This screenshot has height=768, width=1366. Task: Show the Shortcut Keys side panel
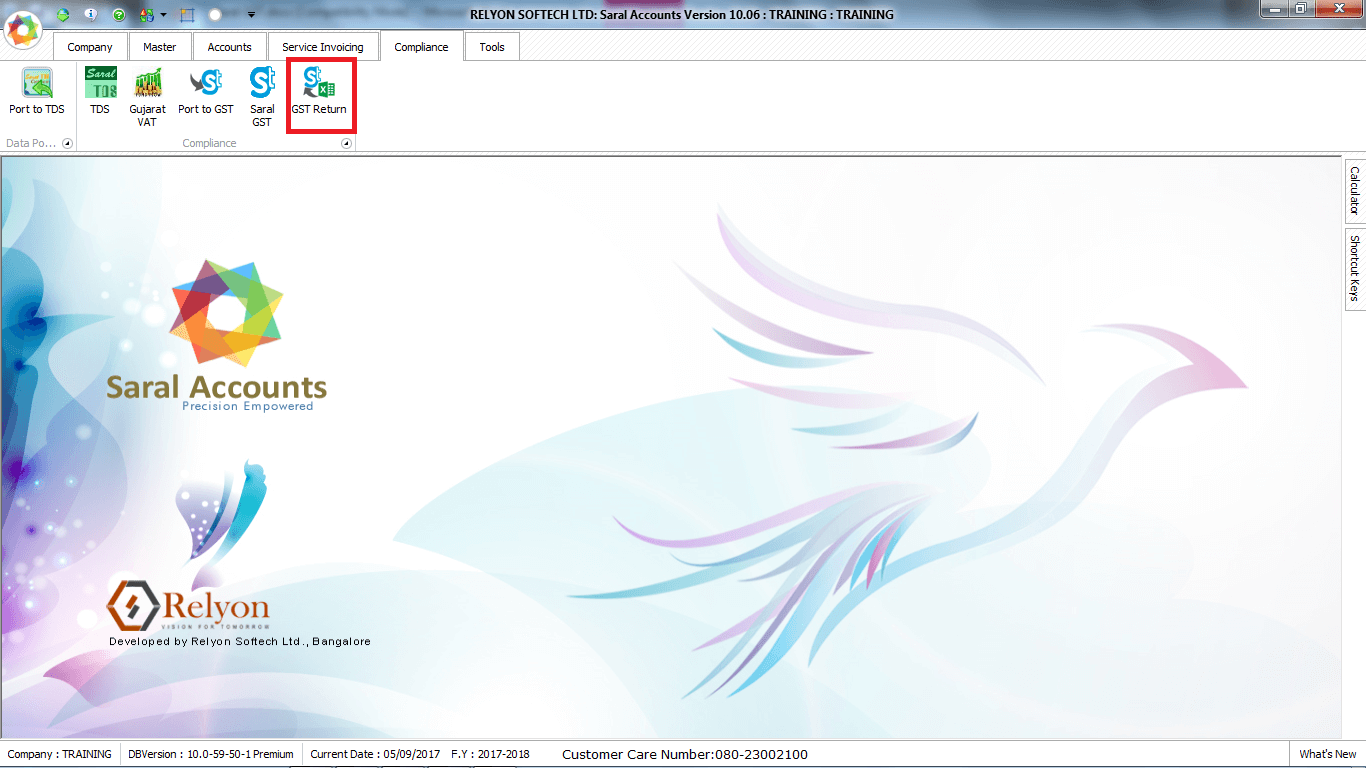[1355, 268]
